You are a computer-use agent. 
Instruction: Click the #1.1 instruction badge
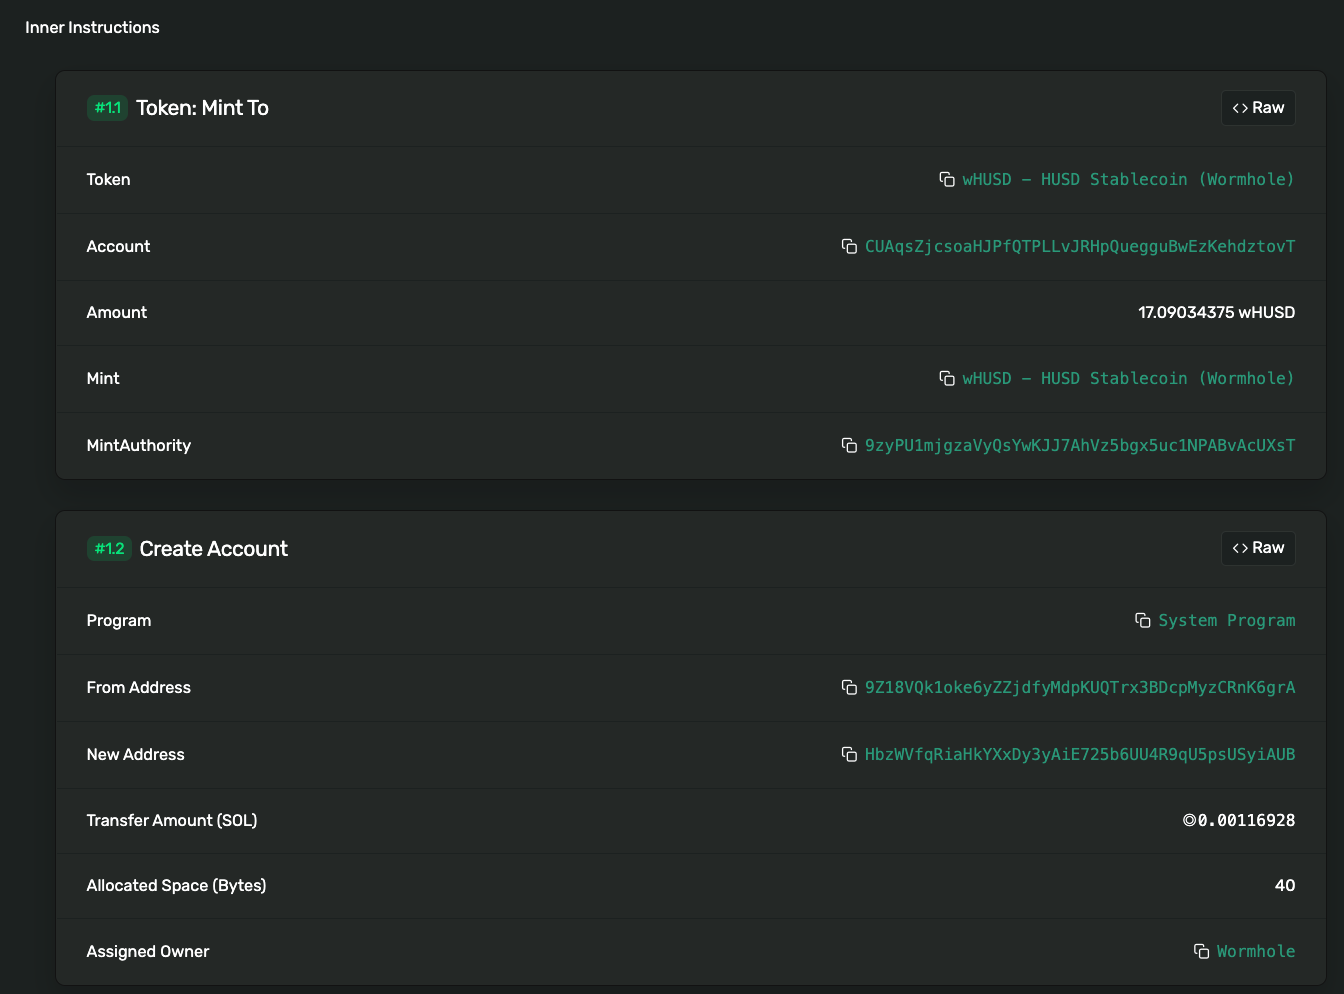(108, 108)
